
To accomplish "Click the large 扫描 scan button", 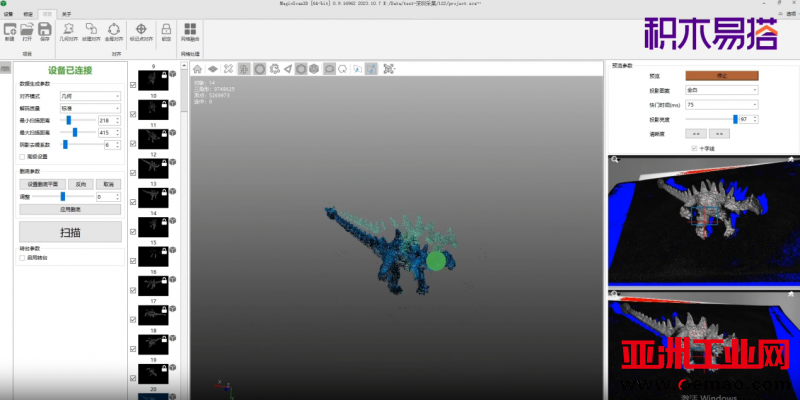I will pyautogui.click(x=70, y=232).
